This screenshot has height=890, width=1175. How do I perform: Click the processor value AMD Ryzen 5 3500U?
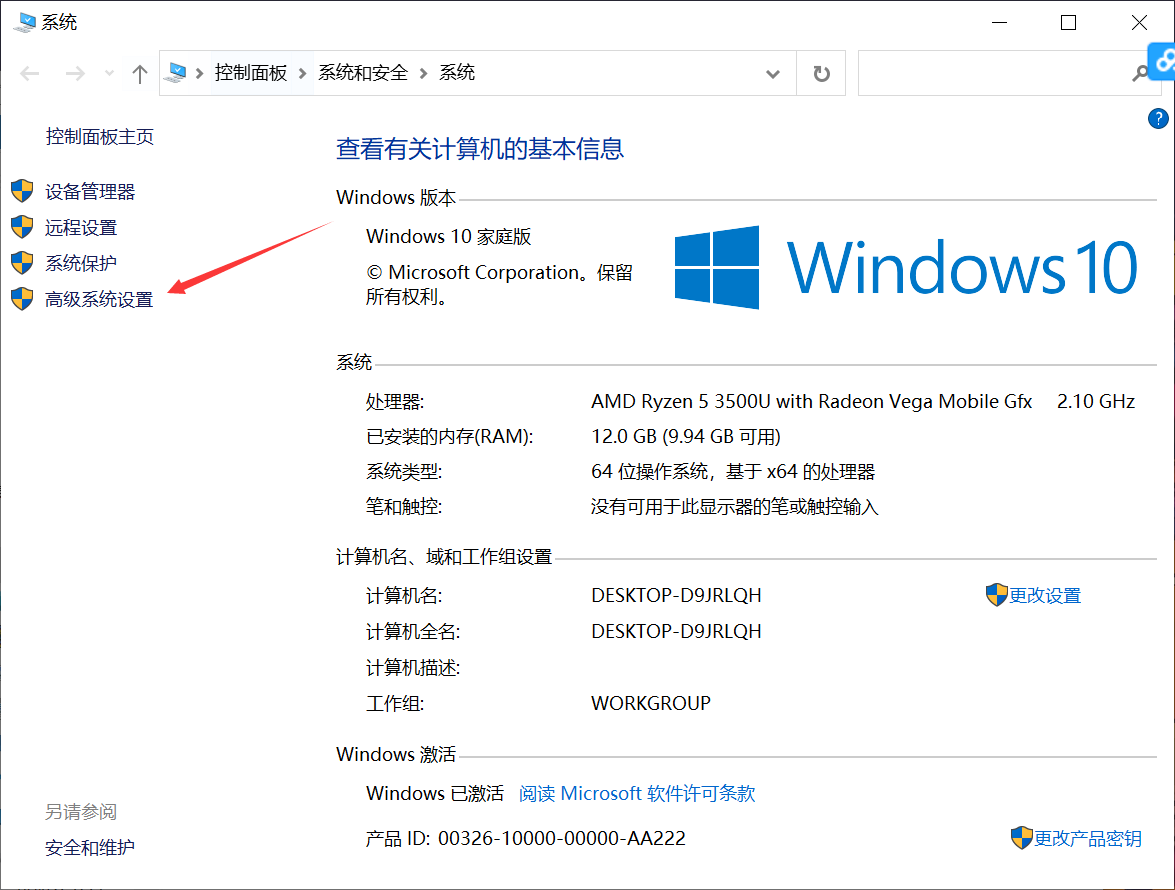pos(812,402)
